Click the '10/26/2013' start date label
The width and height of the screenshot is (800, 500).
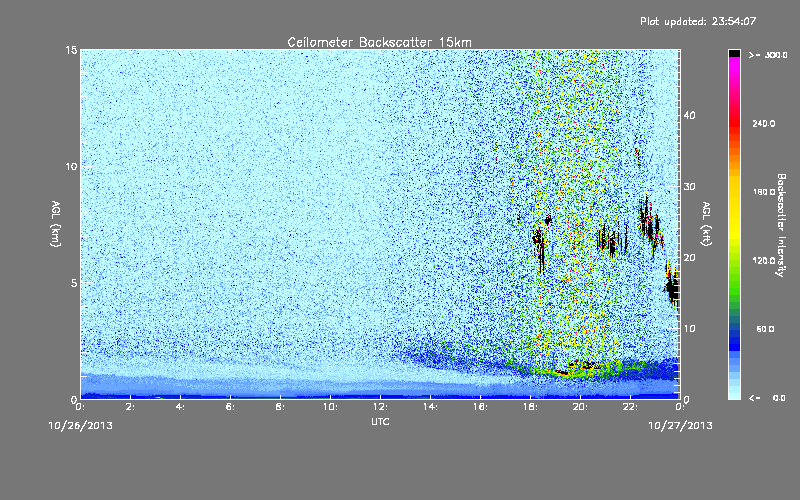pos(81,426)
